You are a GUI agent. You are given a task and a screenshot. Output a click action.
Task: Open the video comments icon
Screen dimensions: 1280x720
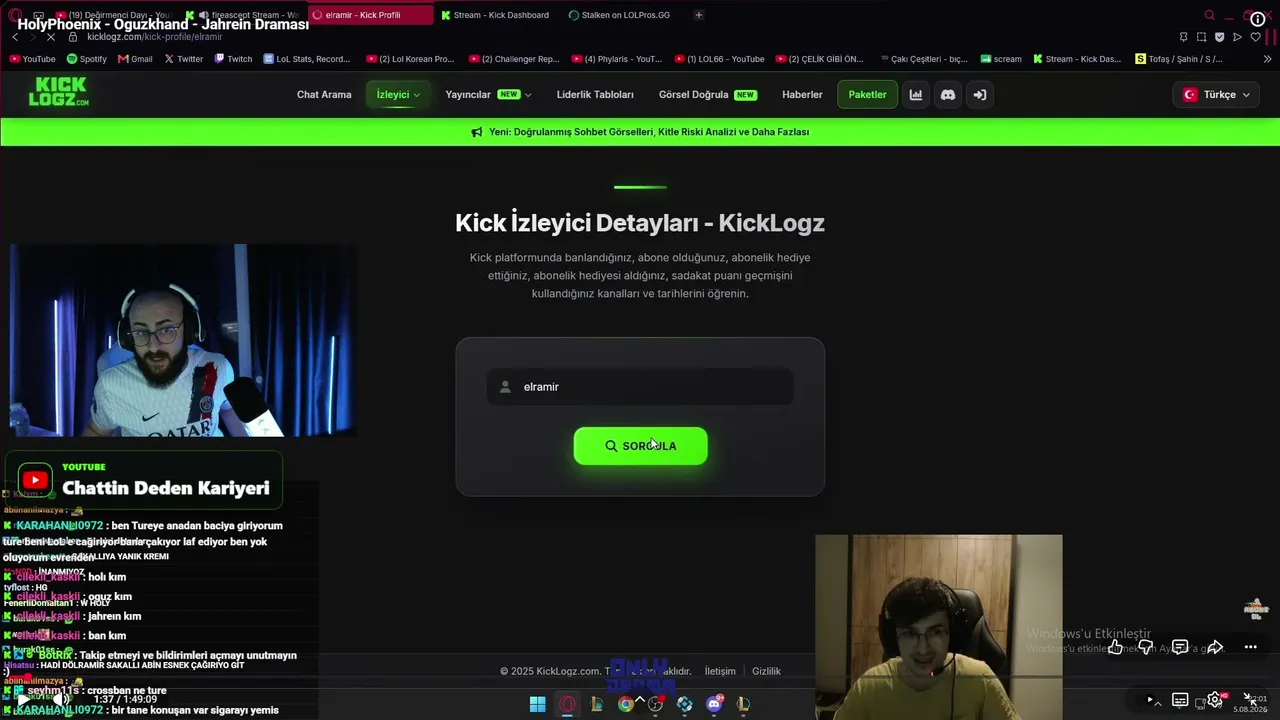pos(1180,647)
